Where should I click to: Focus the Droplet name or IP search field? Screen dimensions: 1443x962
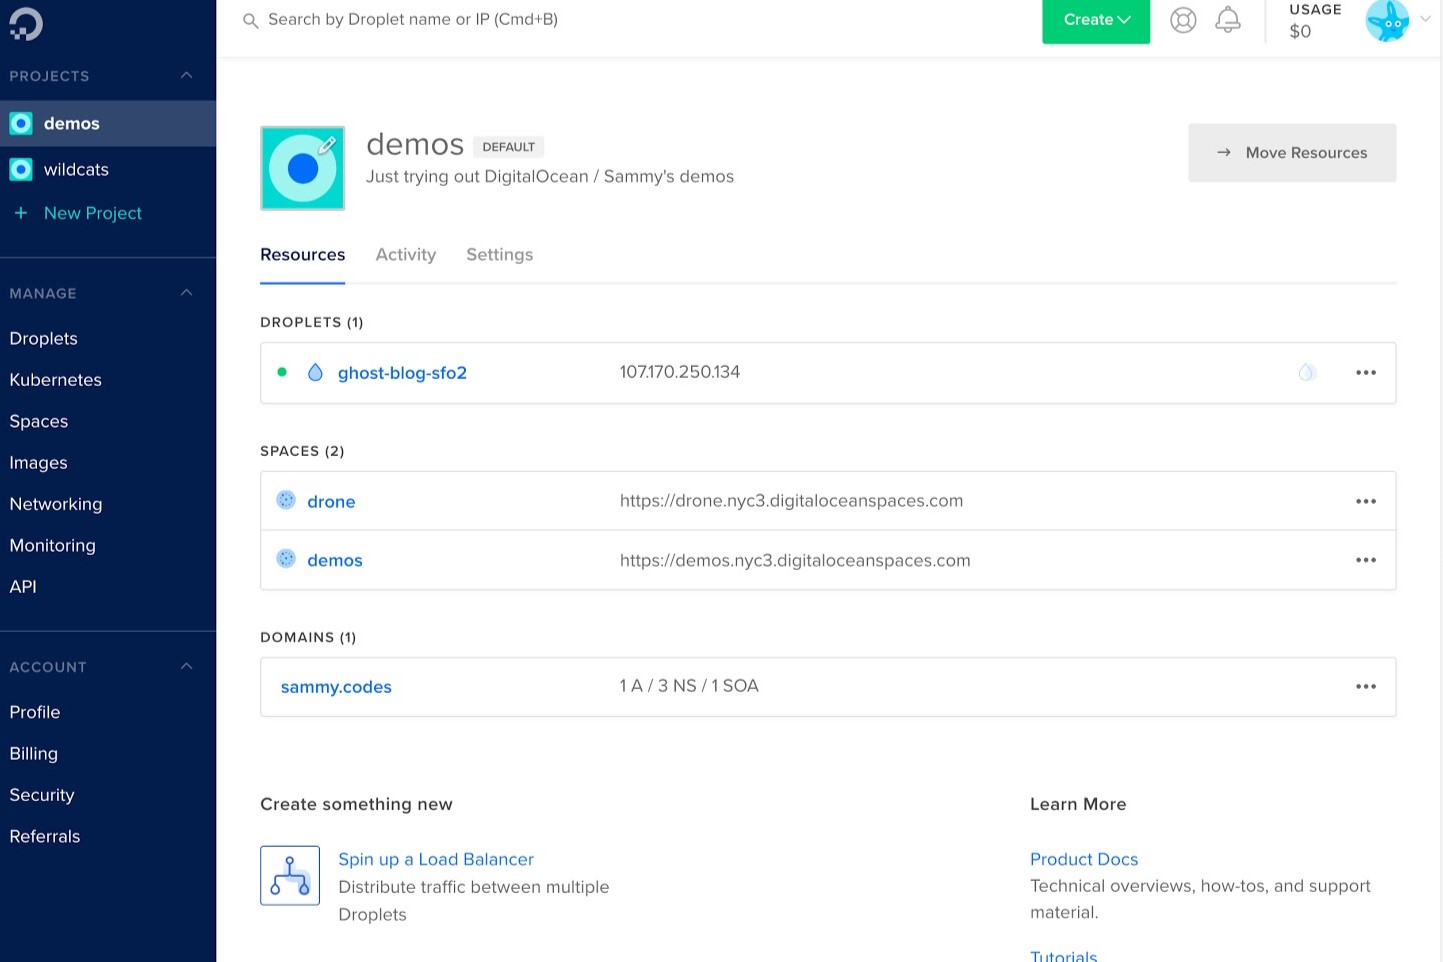413,19
